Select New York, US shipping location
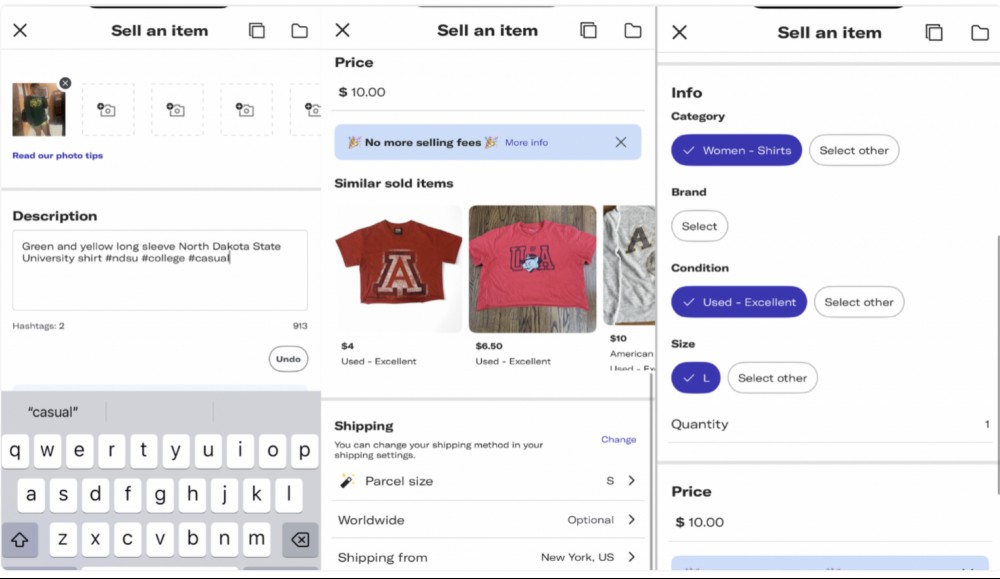 [x=577, y=557]
